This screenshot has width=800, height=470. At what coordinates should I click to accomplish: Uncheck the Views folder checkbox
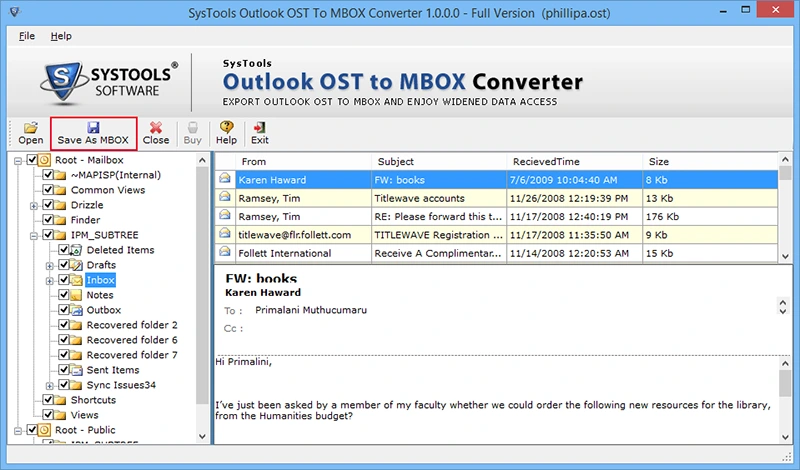(48, 415)
